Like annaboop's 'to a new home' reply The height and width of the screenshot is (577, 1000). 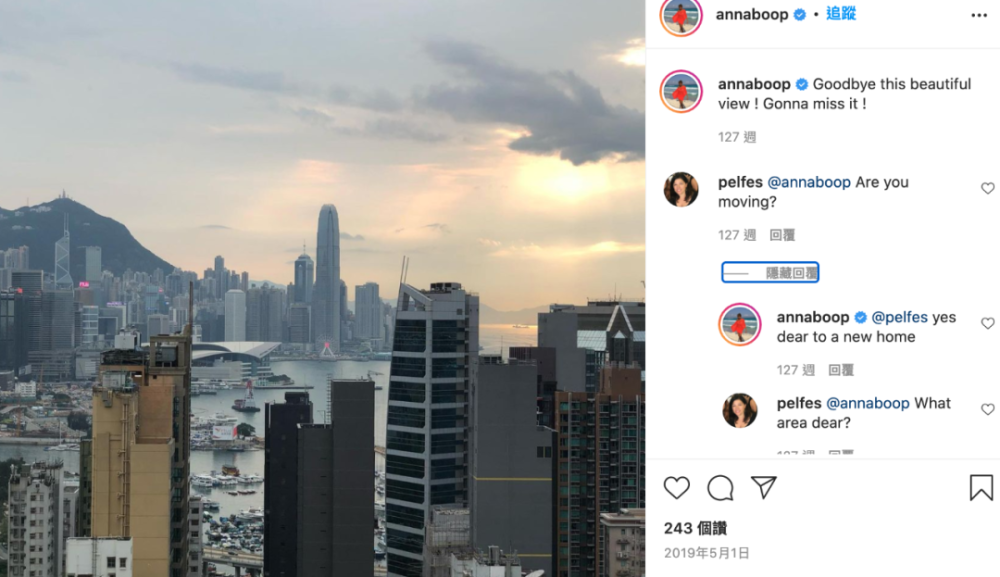(987, 323)
